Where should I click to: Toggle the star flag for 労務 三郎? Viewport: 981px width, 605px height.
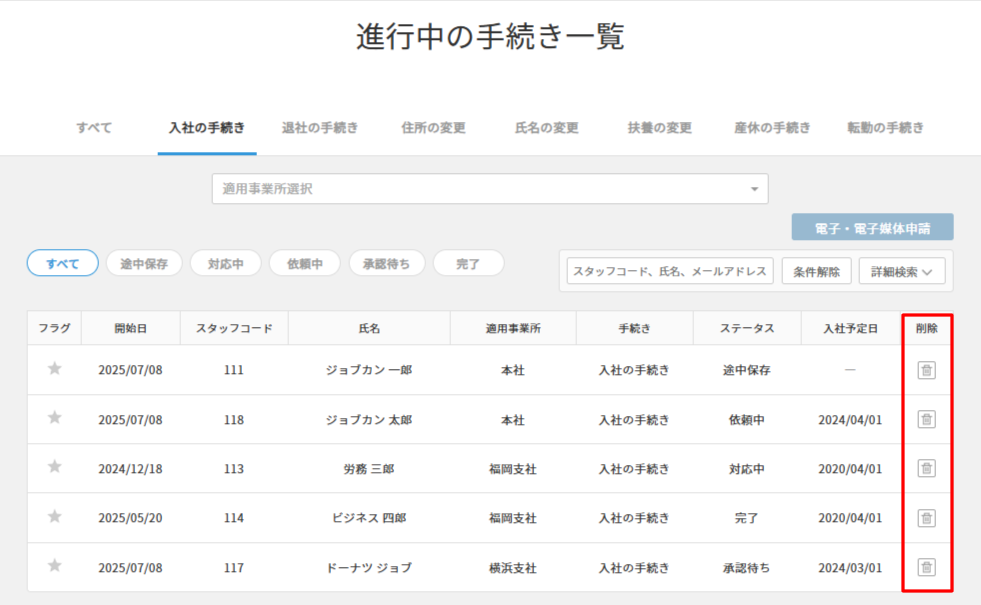click(53, 469)
